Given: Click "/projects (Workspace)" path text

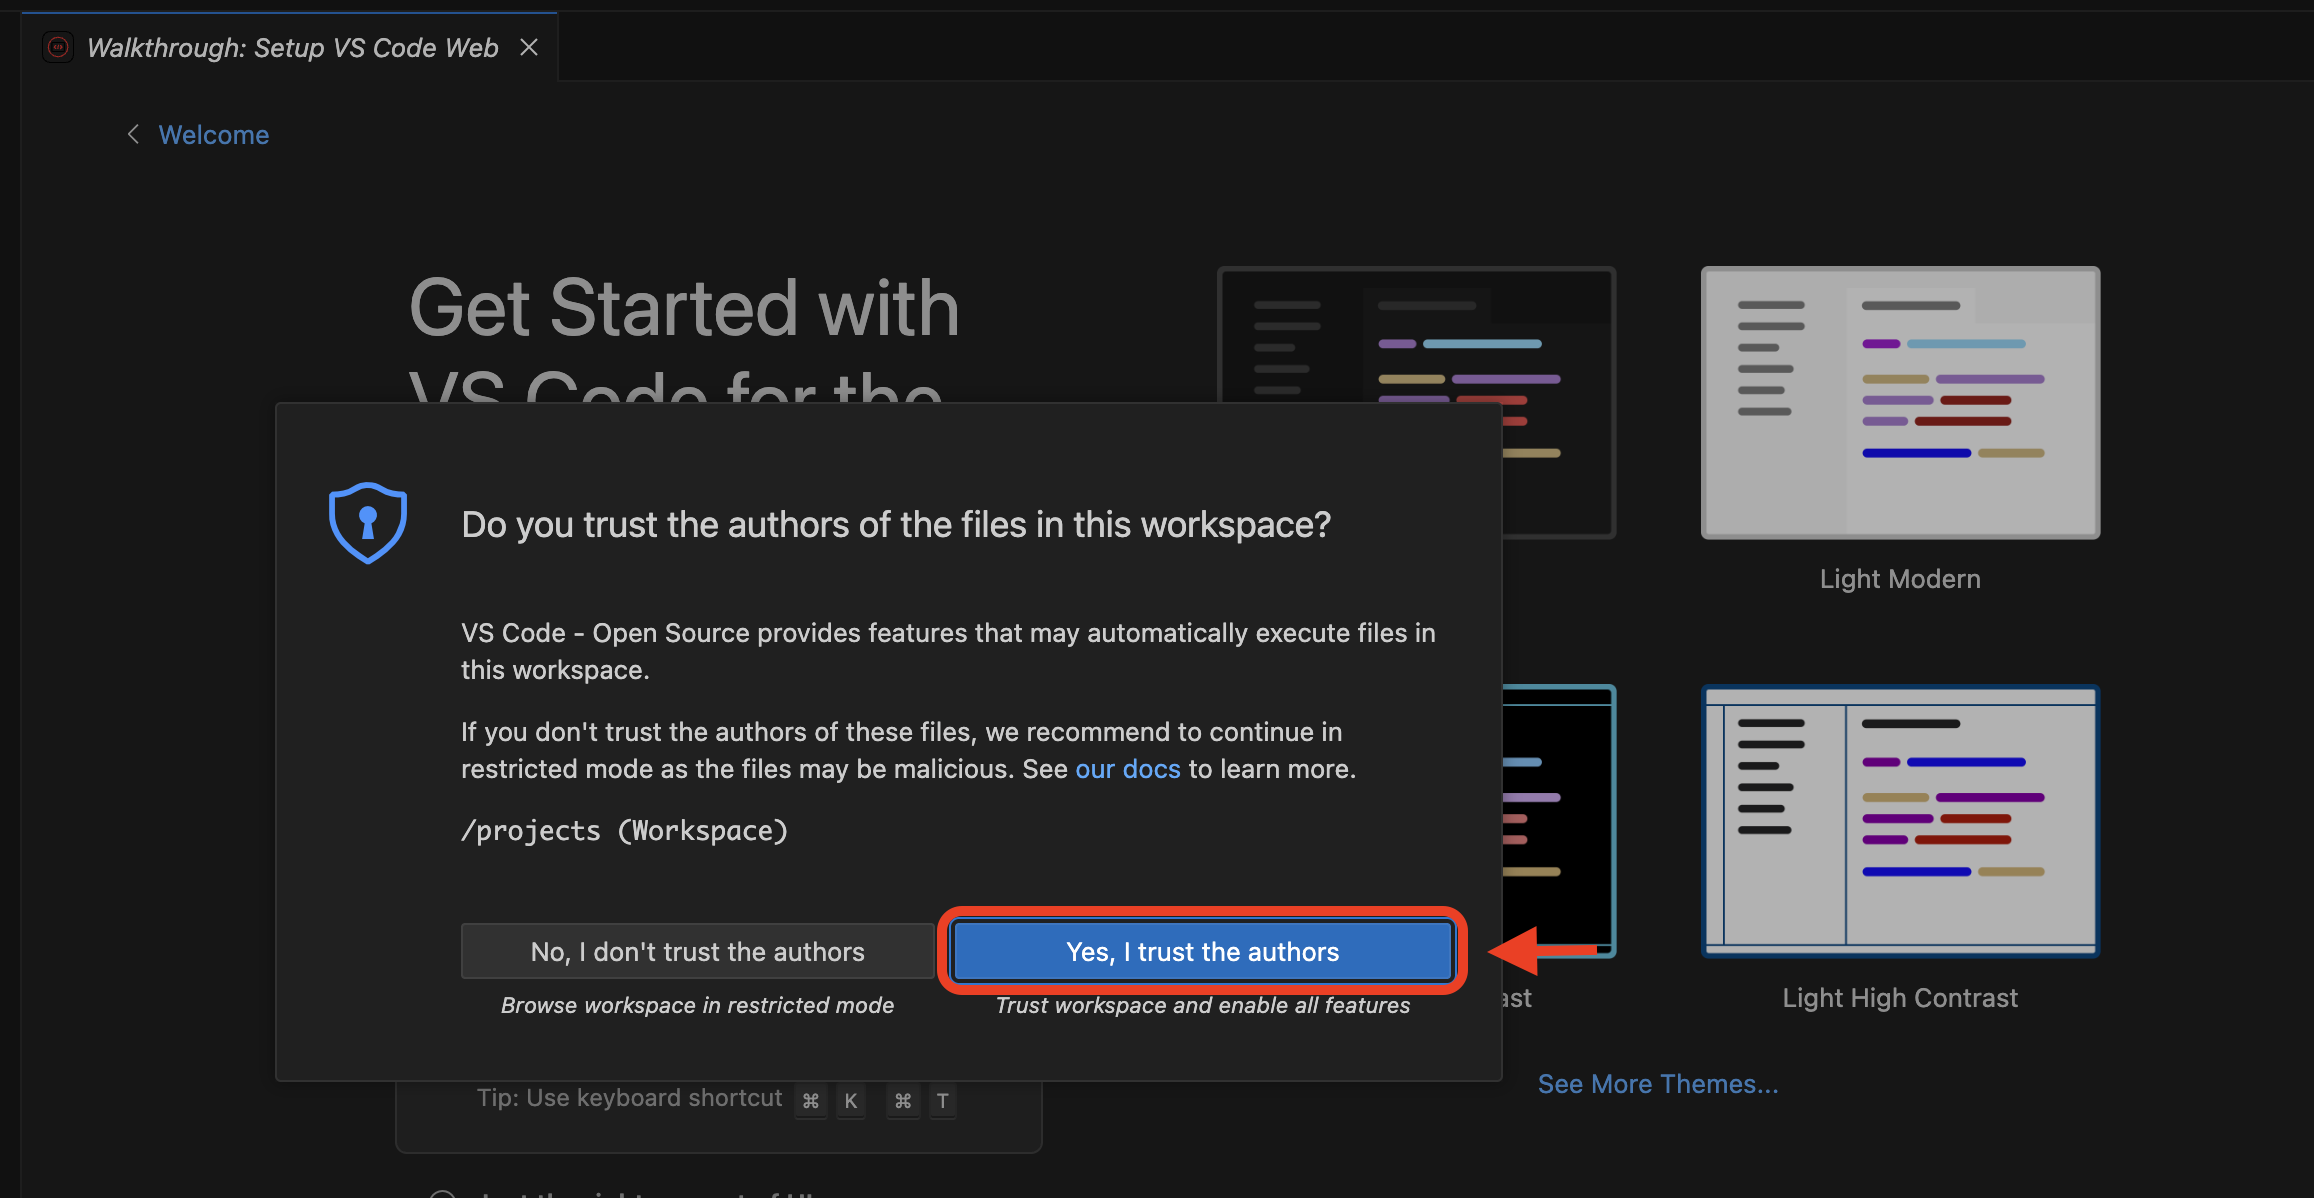Looking at the screenshot, I should coord(624,831).
